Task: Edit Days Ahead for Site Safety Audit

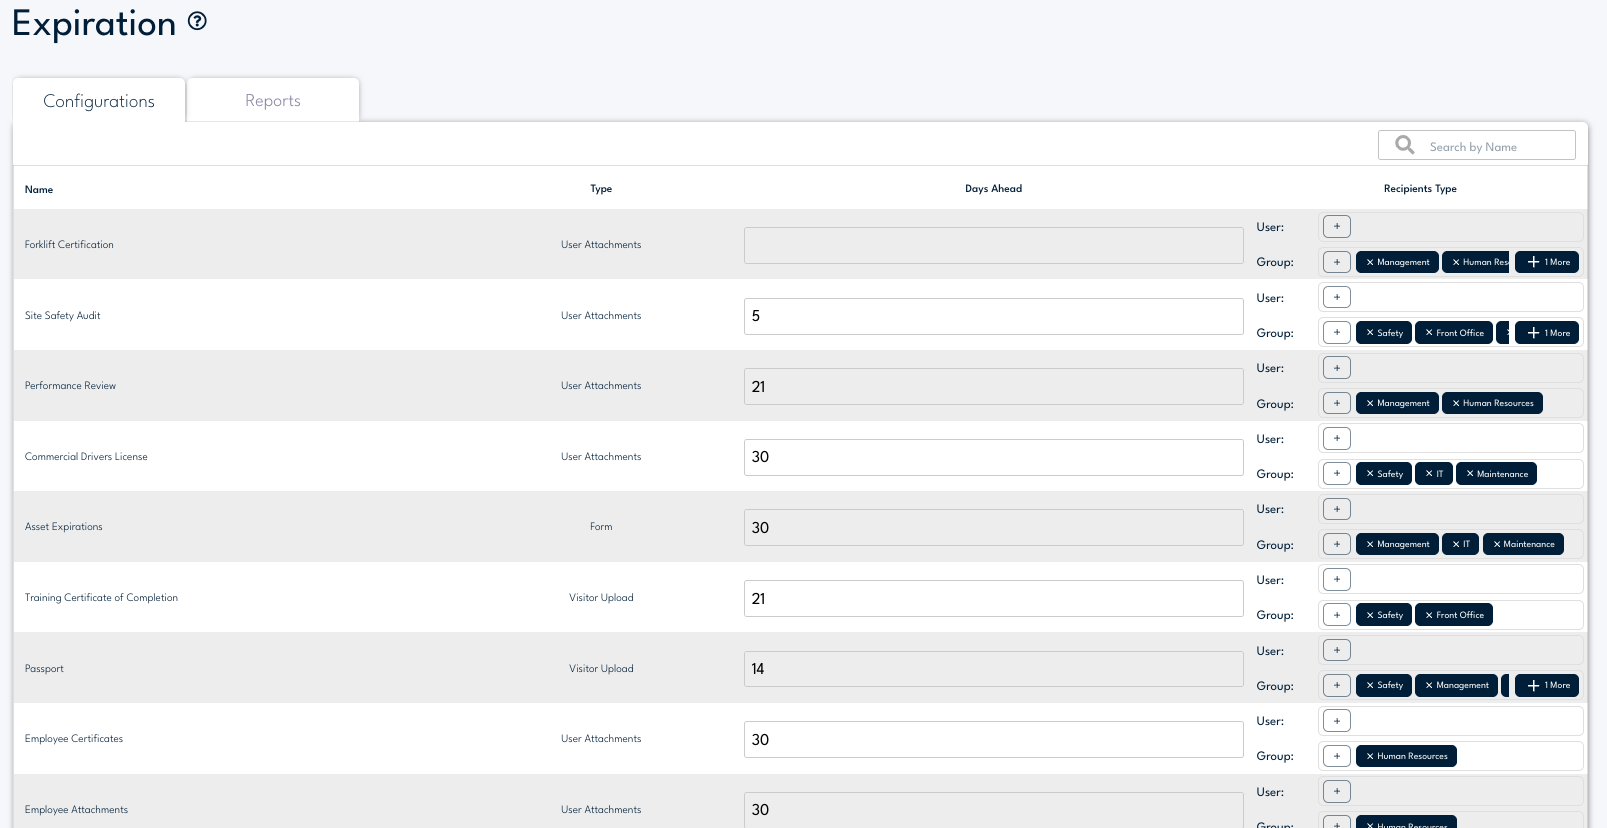Action: [x=993, y=316]
